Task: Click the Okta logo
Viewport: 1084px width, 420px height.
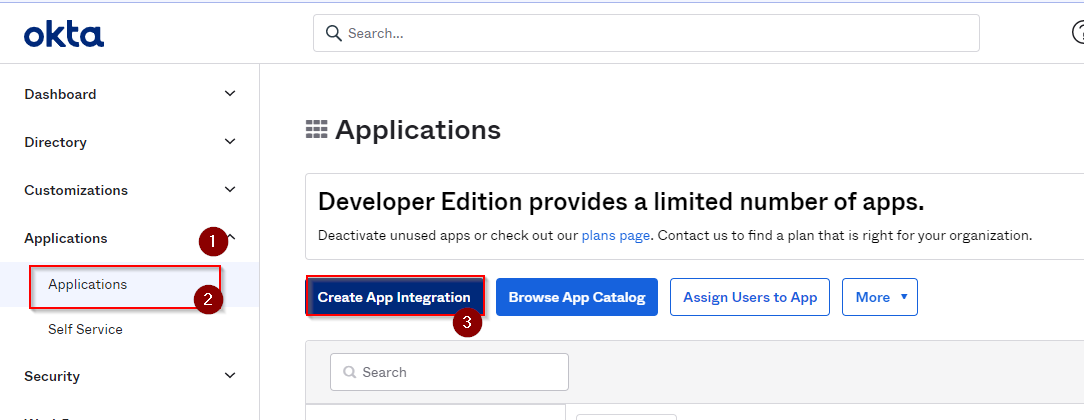Action: [x=64, y=35]
